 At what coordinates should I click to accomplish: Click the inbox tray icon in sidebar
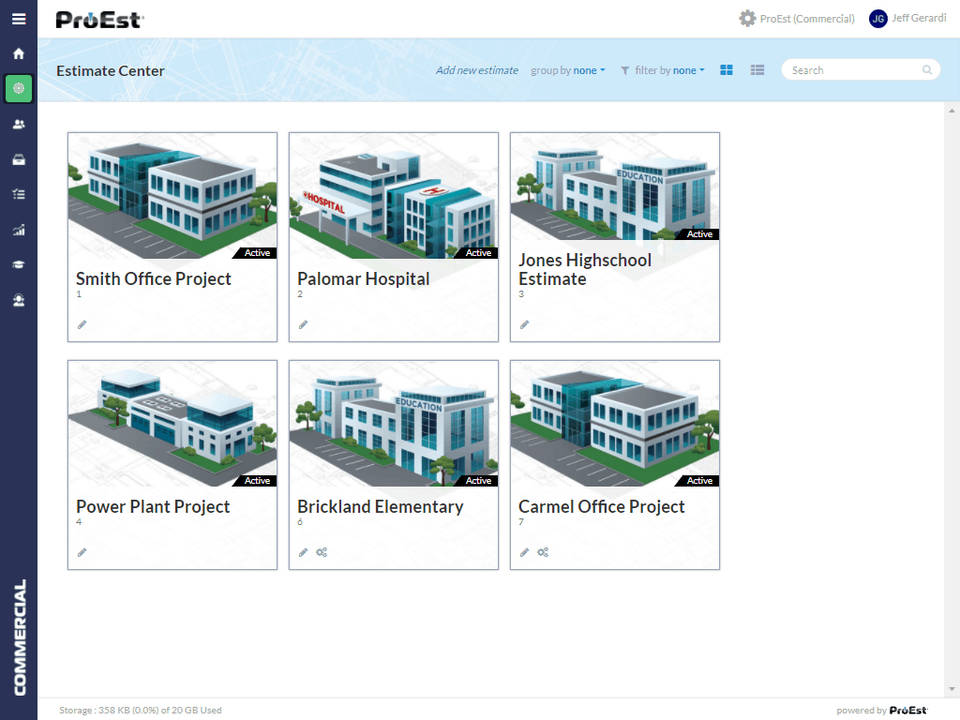click(x=18, y=159)
